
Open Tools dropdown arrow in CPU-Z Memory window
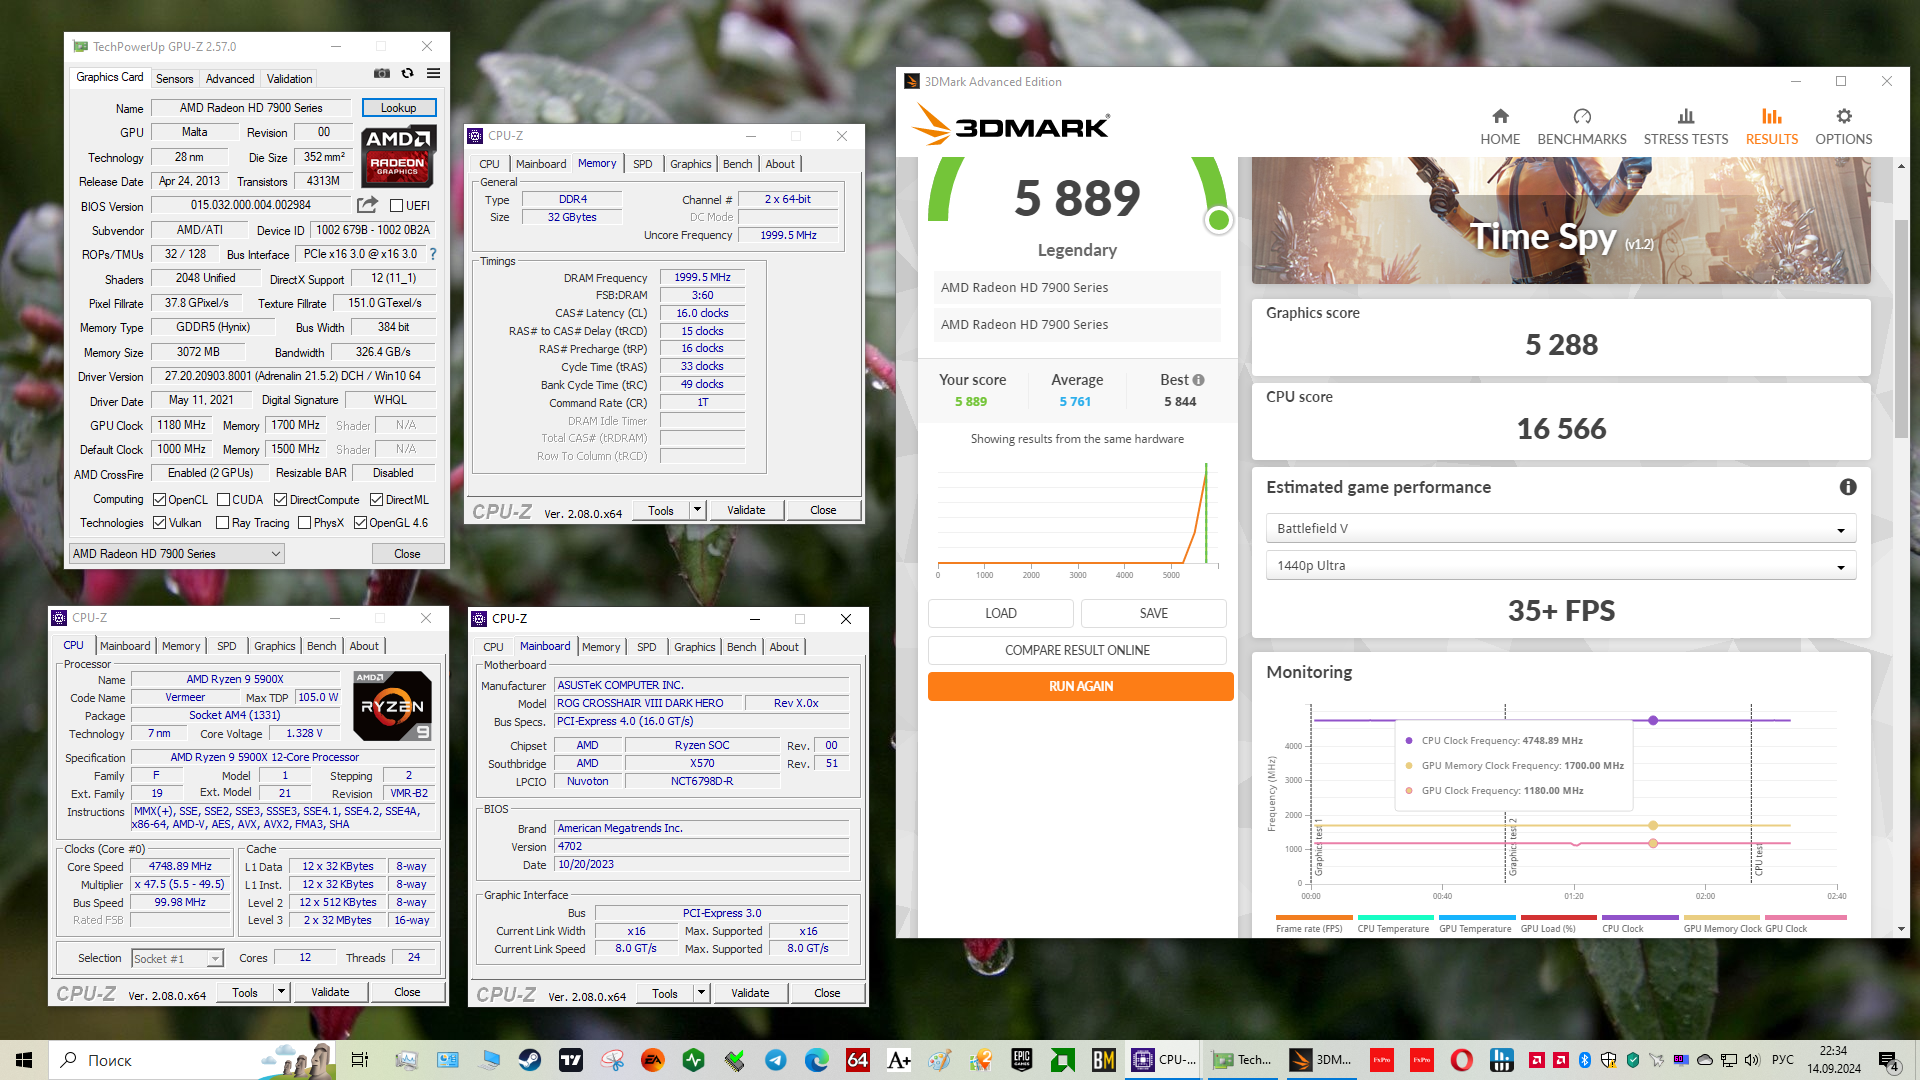697,510
